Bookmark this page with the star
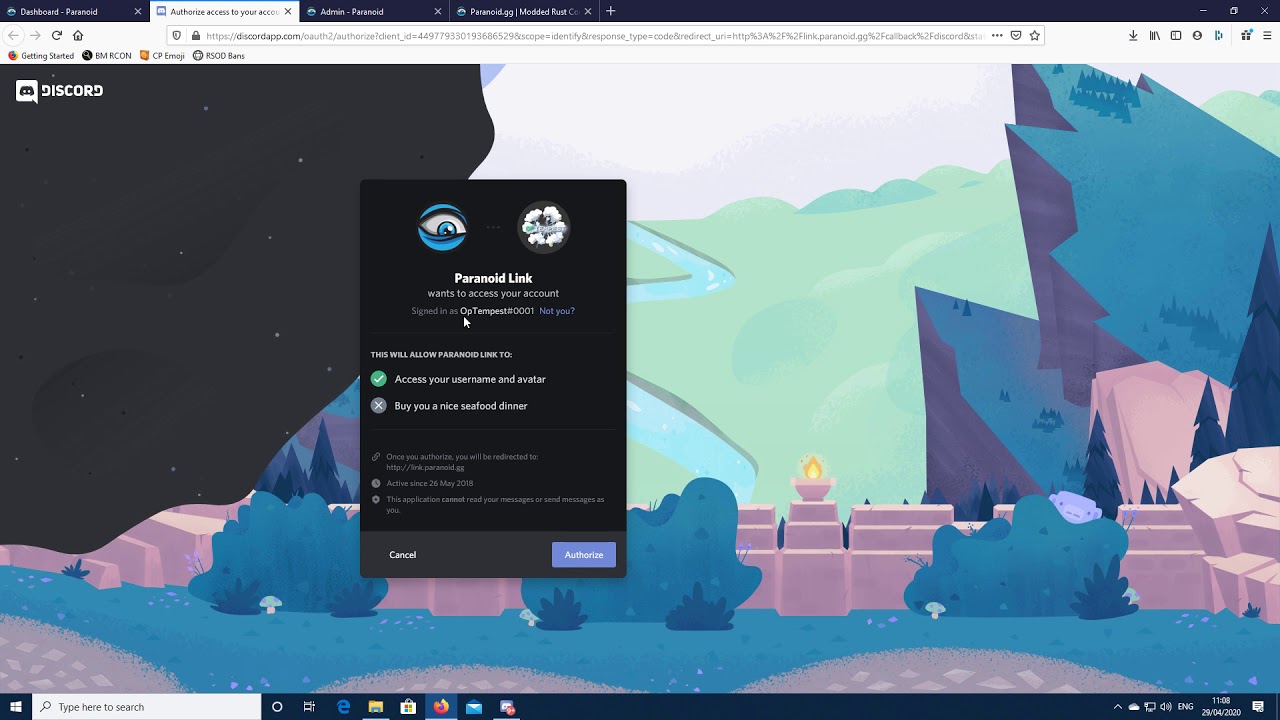Image resolution: width=1280 pixels, height=720 pixels. pos(1035,35)
